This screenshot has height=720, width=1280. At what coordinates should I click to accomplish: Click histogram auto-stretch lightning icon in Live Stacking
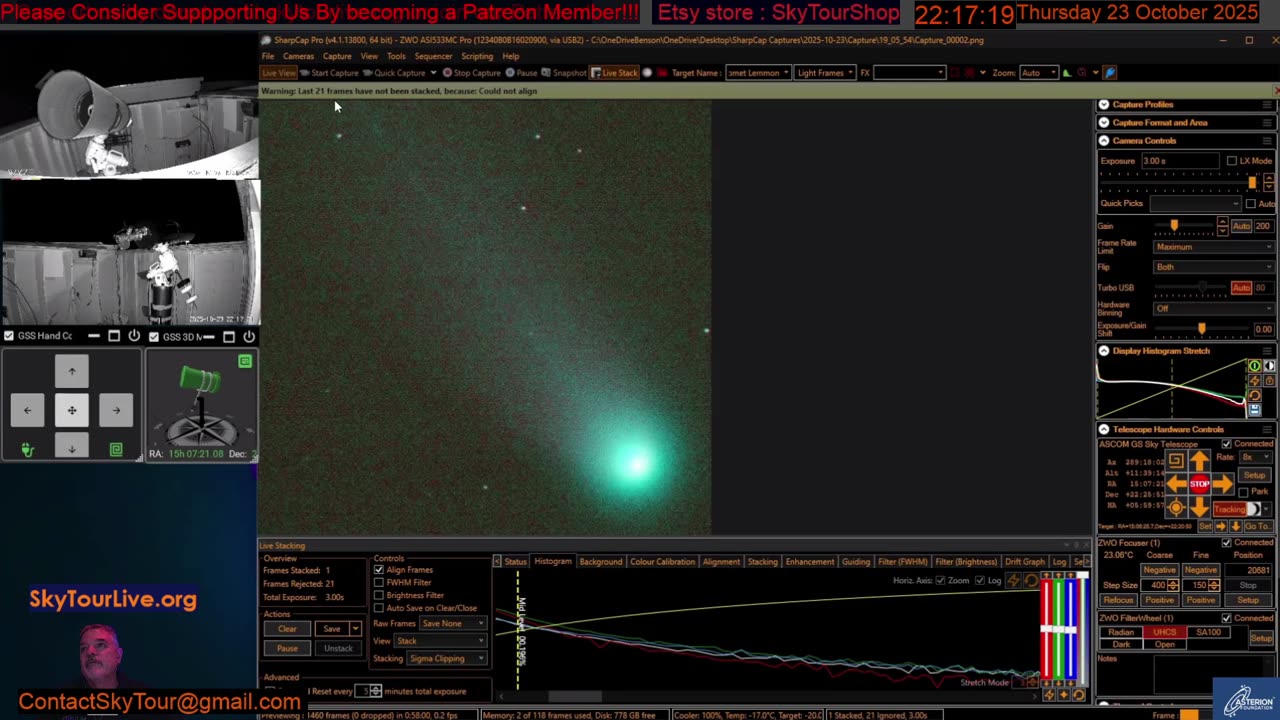[1013, 581]
